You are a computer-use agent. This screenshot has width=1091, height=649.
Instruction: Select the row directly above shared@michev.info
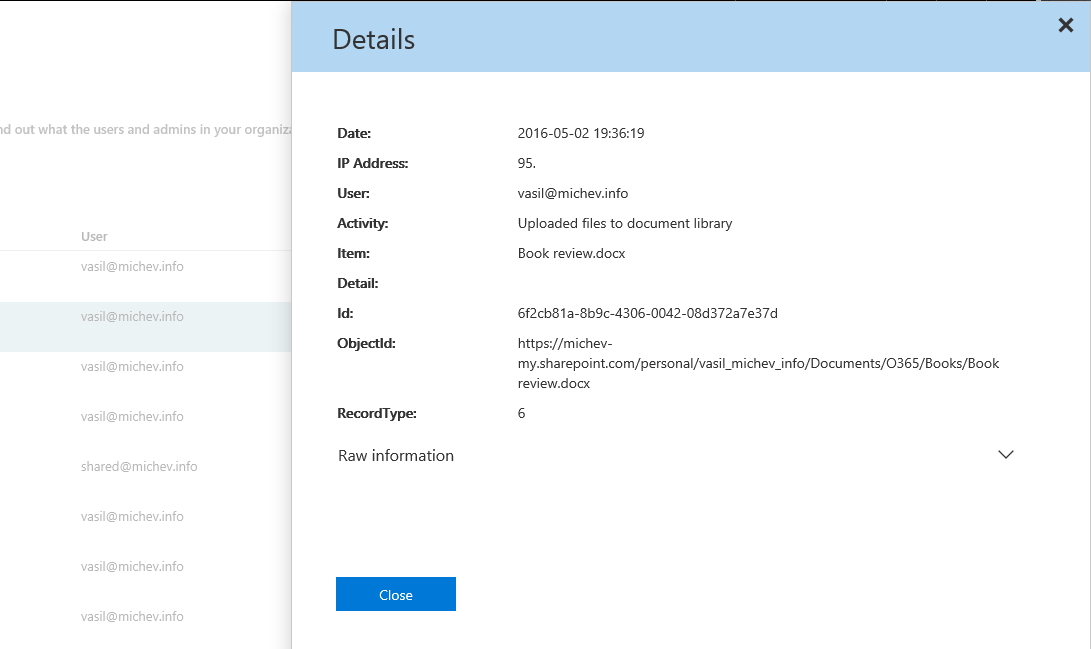point(132,416)
